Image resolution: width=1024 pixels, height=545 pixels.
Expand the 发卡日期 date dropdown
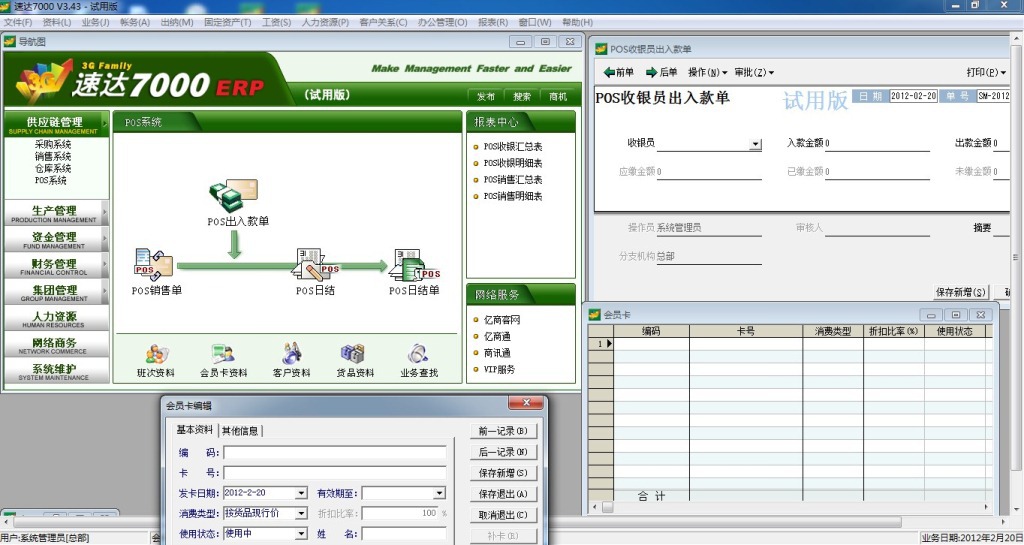pos(301,493)
